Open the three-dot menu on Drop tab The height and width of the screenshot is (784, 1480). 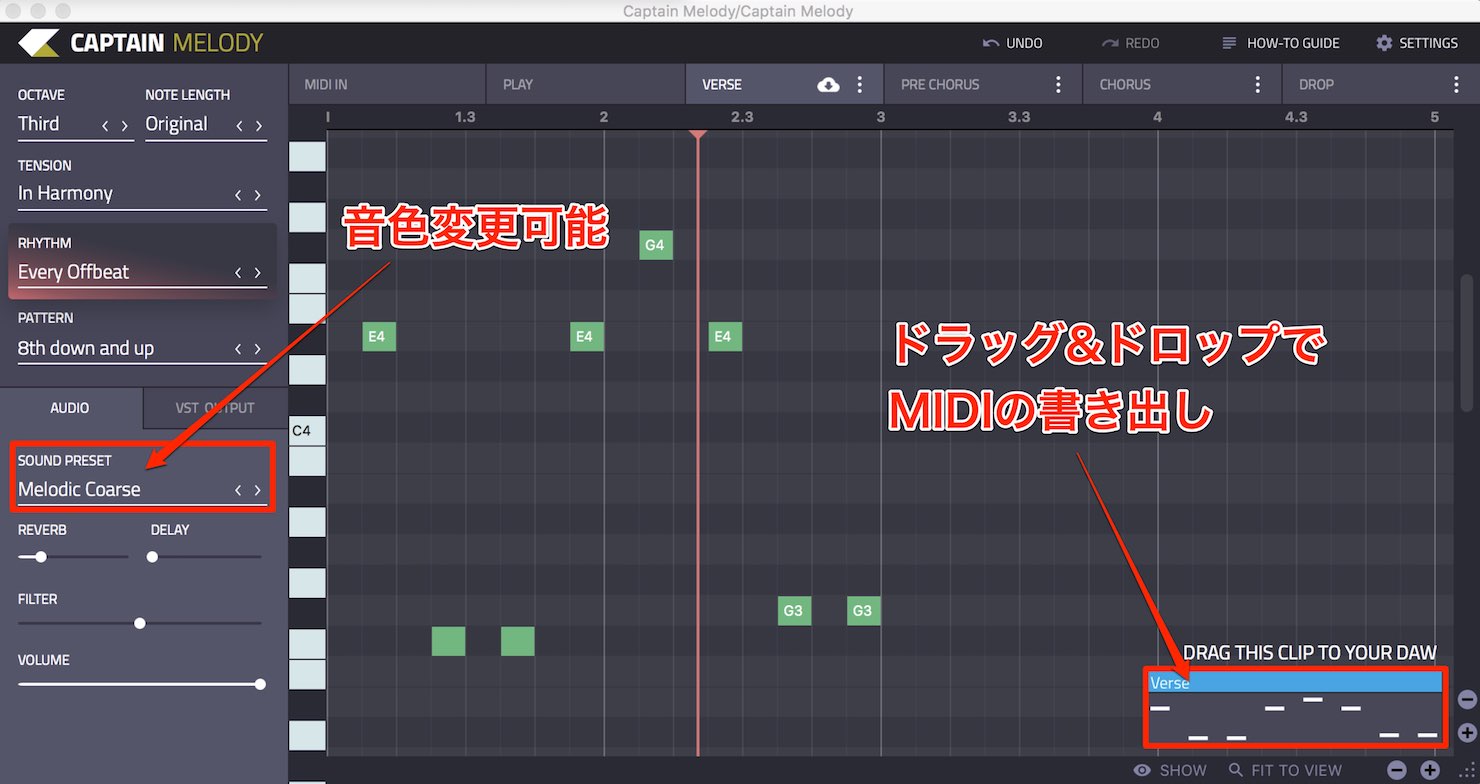1456,85
